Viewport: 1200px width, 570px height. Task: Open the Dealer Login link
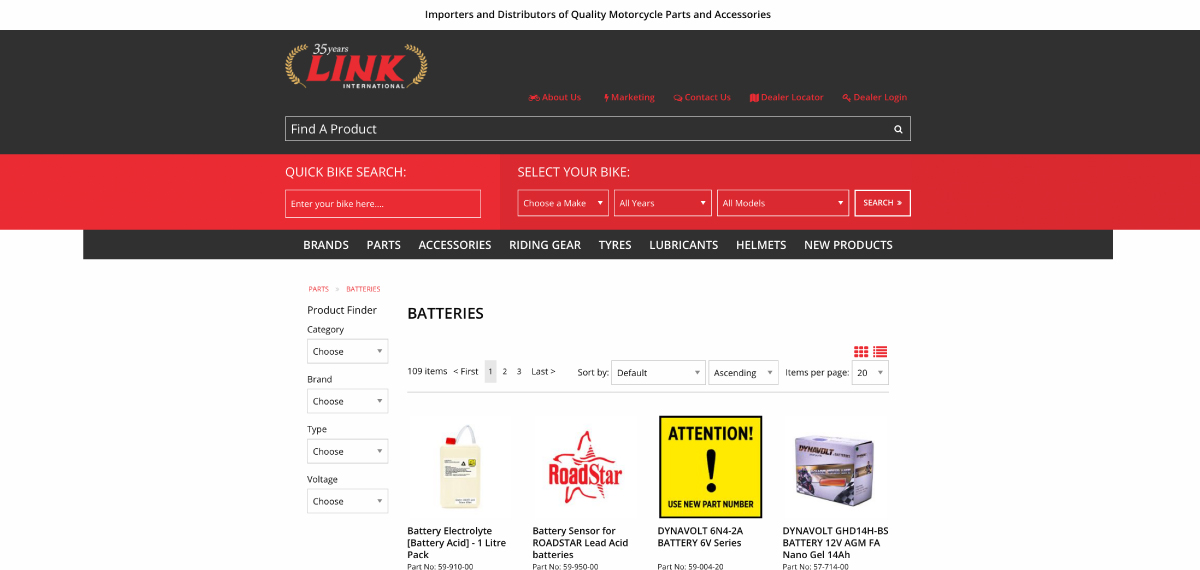[x=875, y=97]
